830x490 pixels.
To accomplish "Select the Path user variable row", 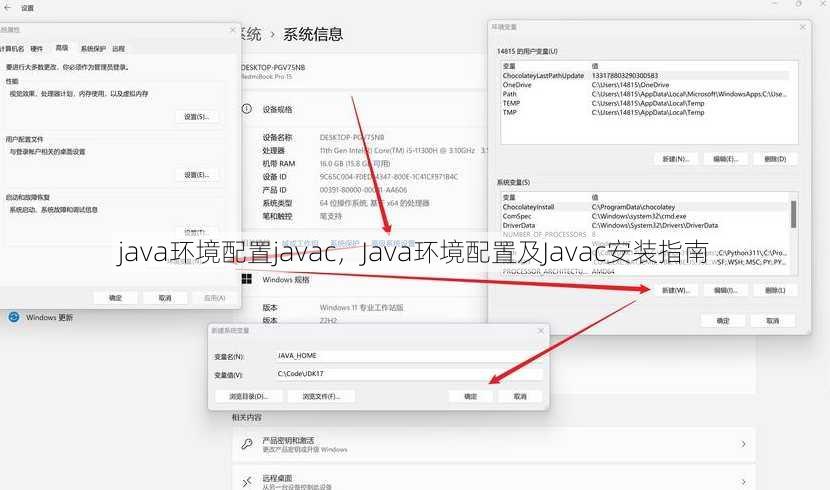I will (x=645, y=94).
